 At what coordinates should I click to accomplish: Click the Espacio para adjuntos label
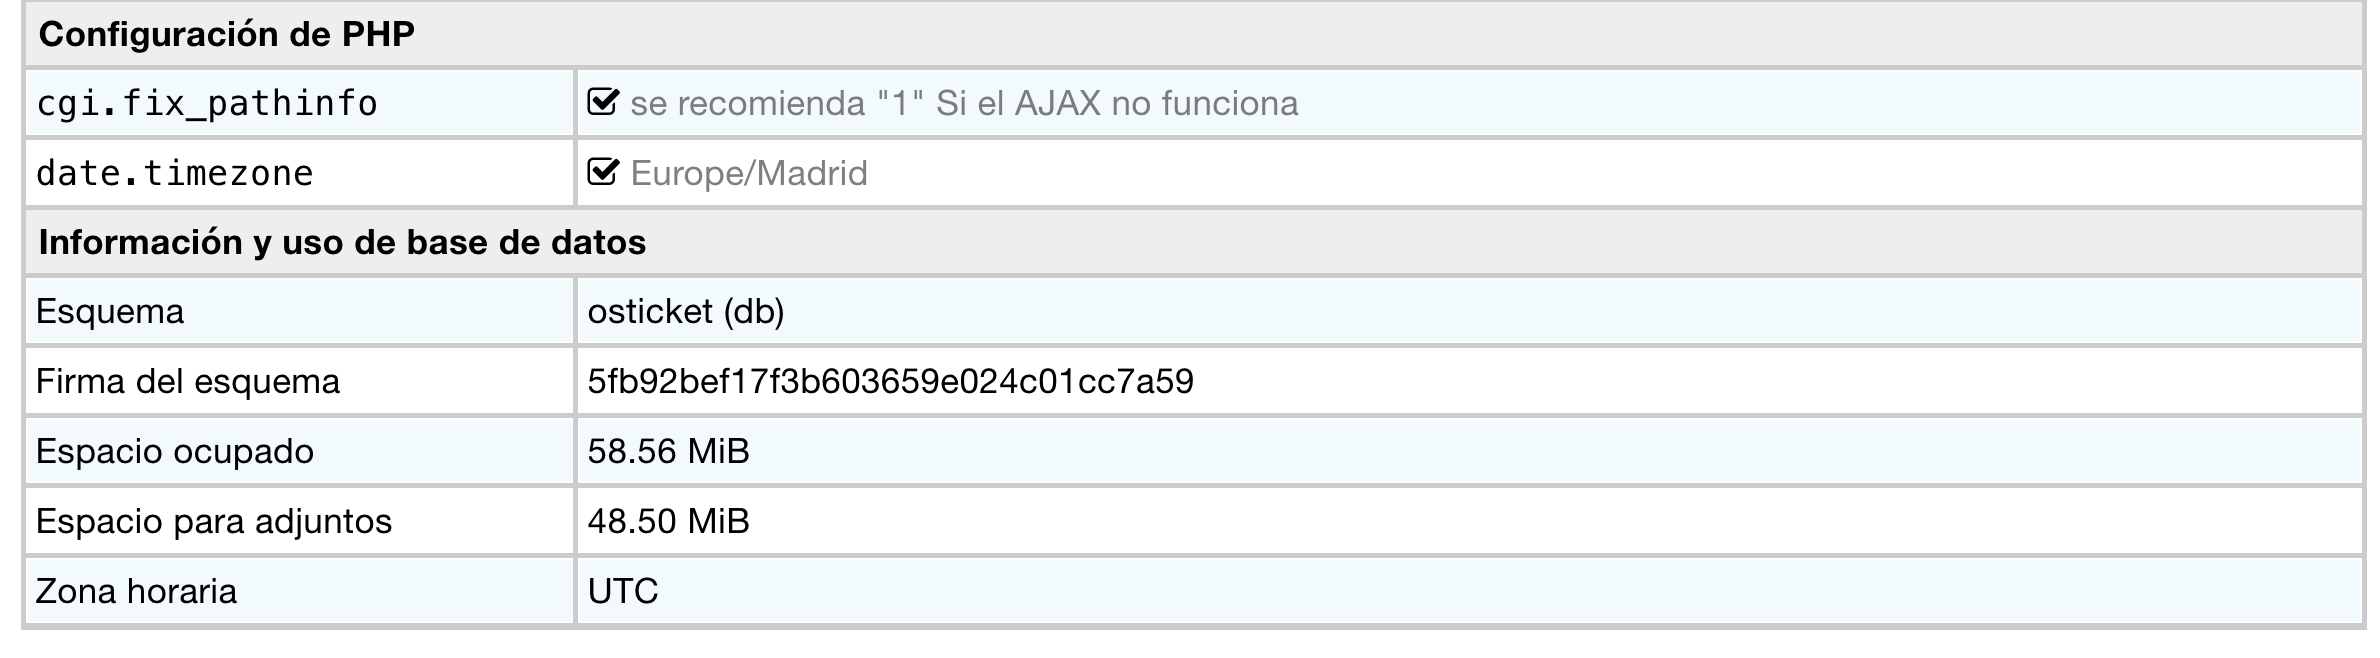pyautogui.click(x=214, y=522)
